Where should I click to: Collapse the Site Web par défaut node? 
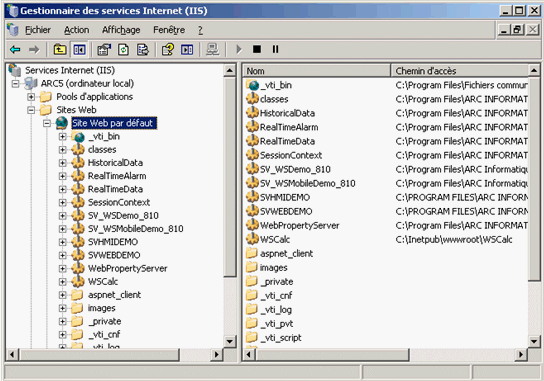47,123
